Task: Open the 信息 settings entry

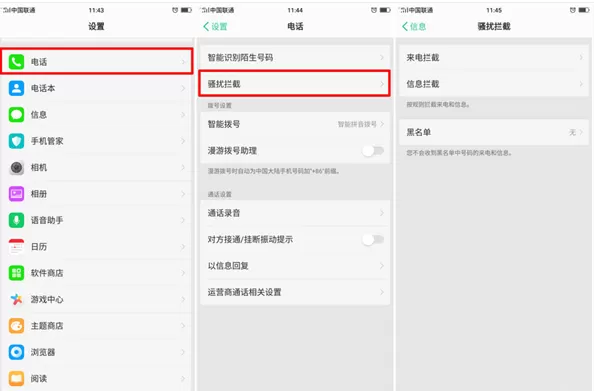Action: (x=97, y=114)
